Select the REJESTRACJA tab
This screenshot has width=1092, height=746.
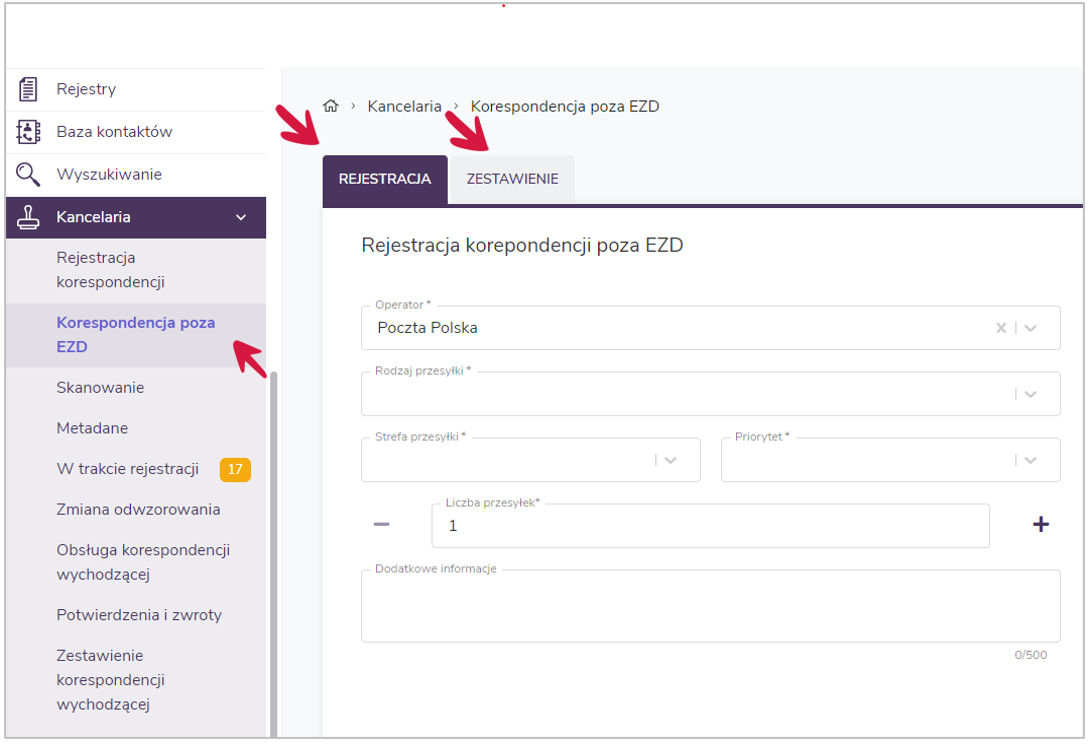pos(384,179)
